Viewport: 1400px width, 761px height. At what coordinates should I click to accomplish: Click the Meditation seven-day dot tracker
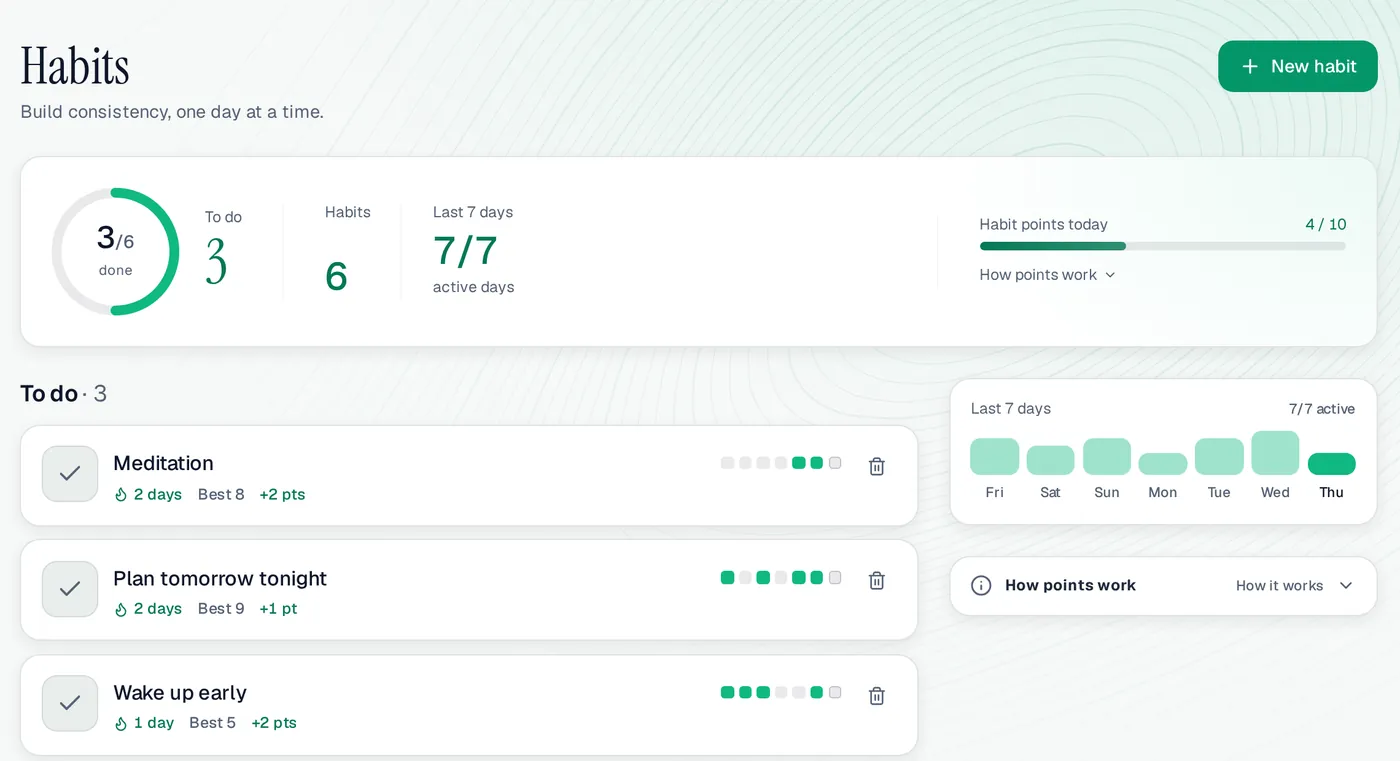tap(781, 463)
